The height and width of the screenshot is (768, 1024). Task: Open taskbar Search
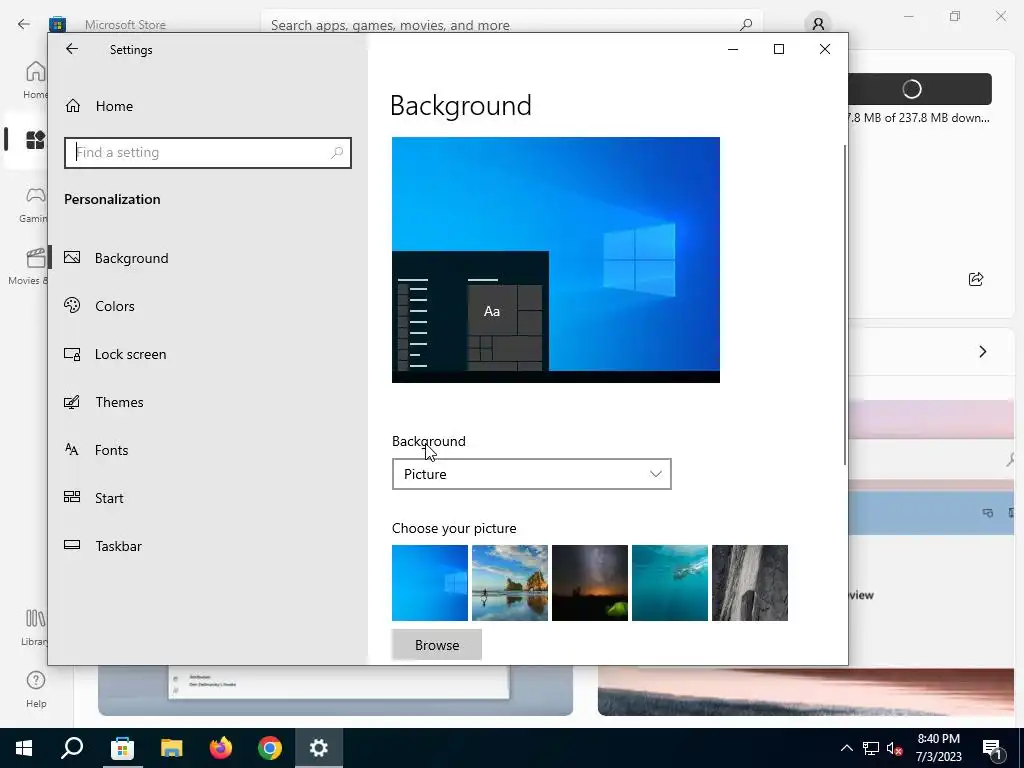pyautogui.click(x=72, y=748)
